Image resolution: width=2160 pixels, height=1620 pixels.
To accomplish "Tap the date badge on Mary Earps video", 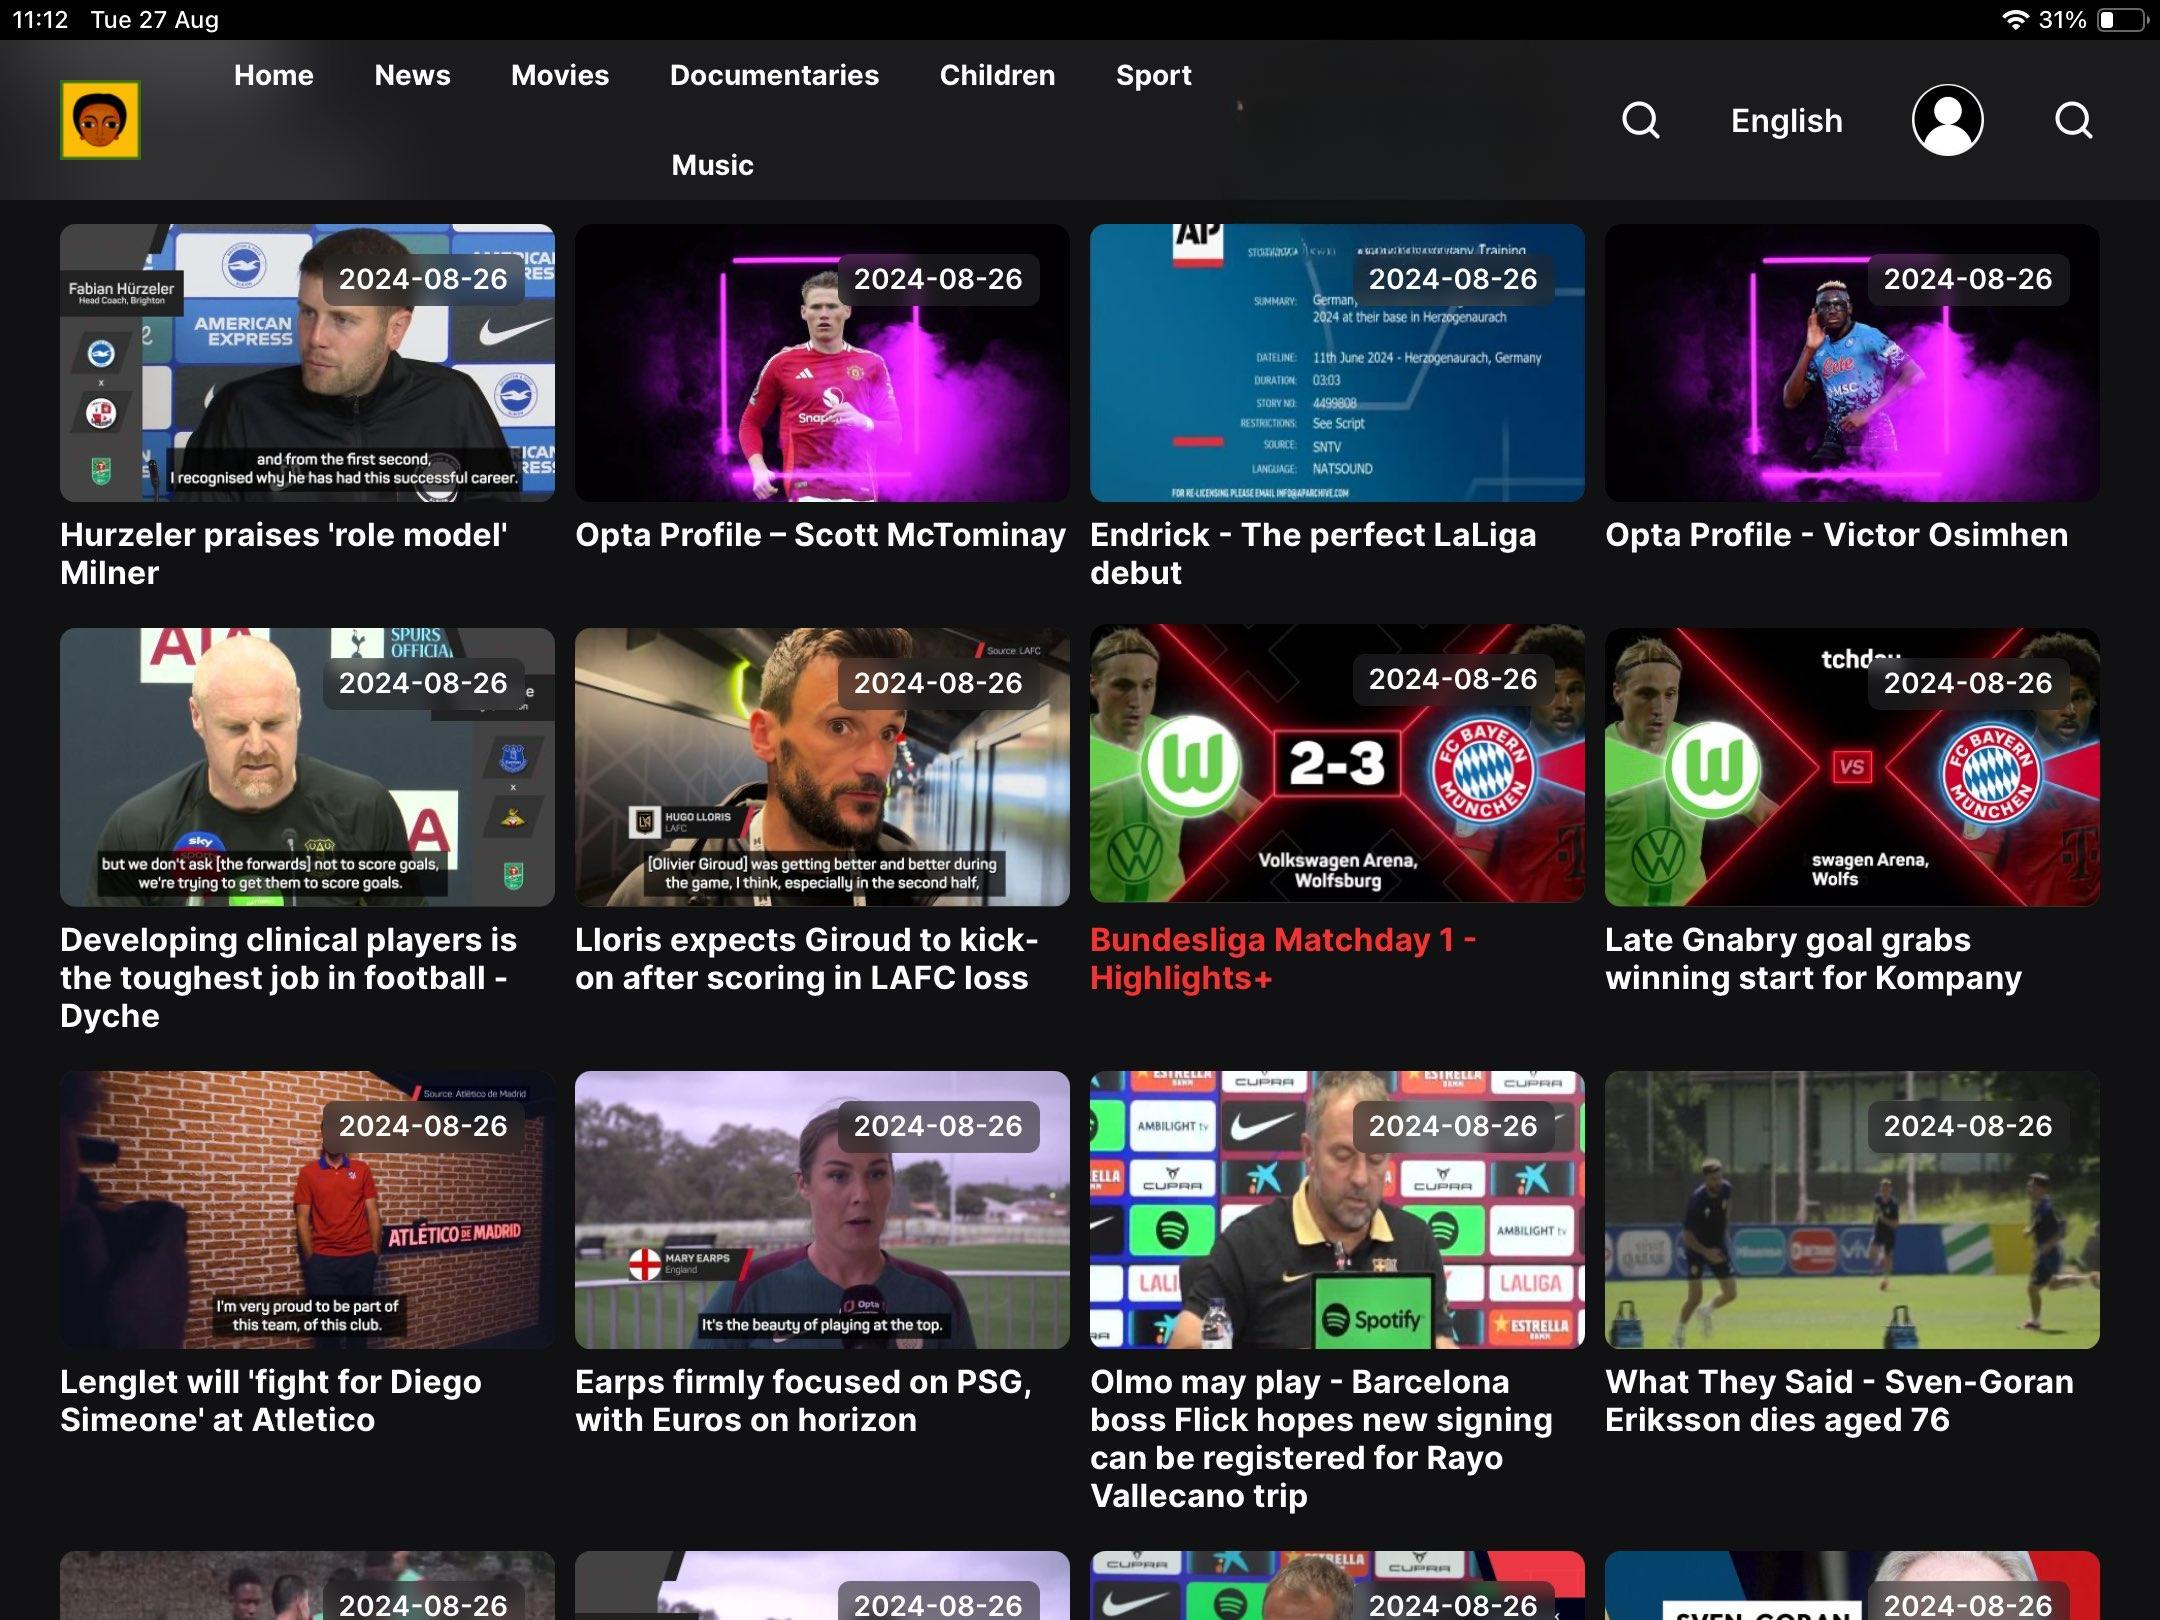I will [x=938, y=1126].
